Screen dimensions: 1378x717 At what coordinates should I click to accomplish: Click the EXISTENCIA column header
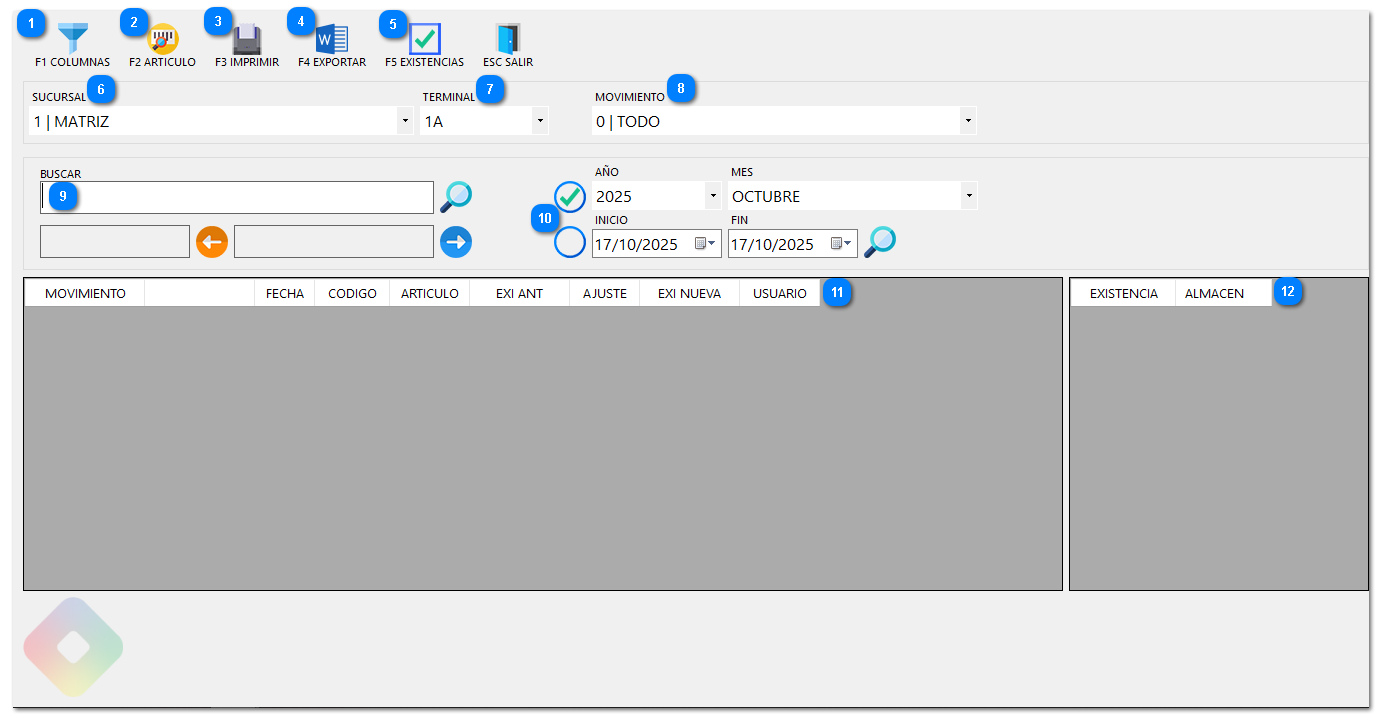click(1123, 293)
